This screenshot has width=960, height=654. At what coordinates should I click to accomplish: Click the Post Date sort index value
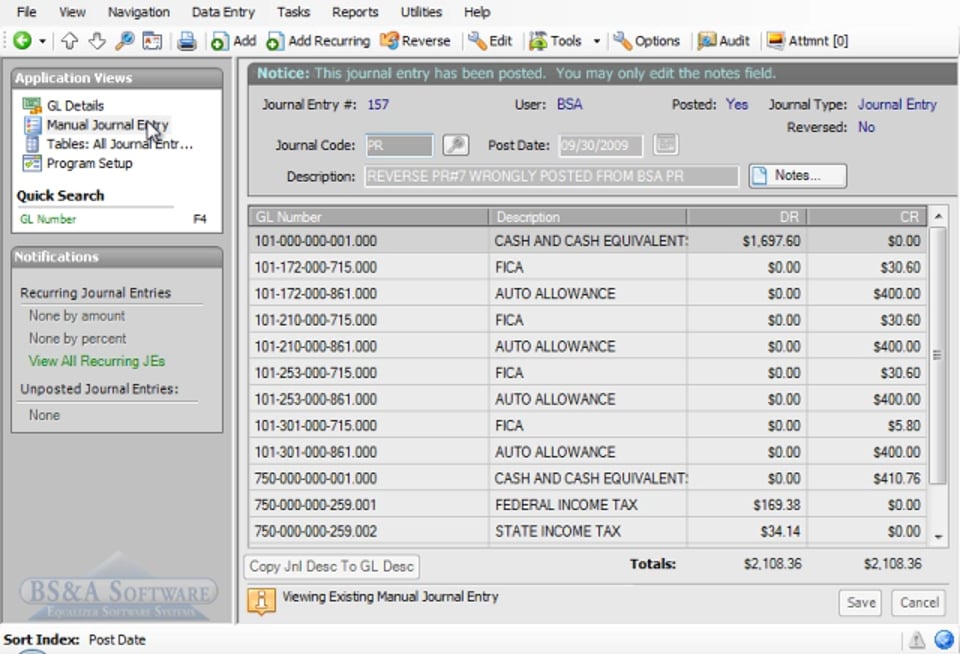pyautogui.click(x=117, y=640)
